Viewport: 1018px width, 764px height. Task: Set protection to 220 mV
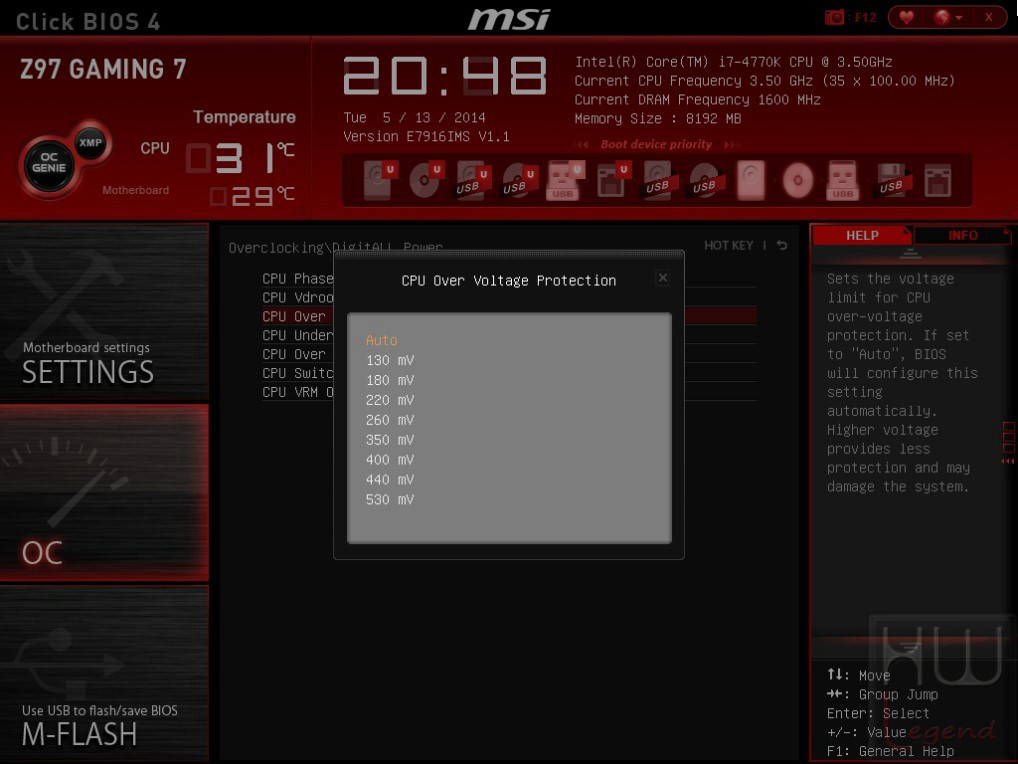coord(390,400)
